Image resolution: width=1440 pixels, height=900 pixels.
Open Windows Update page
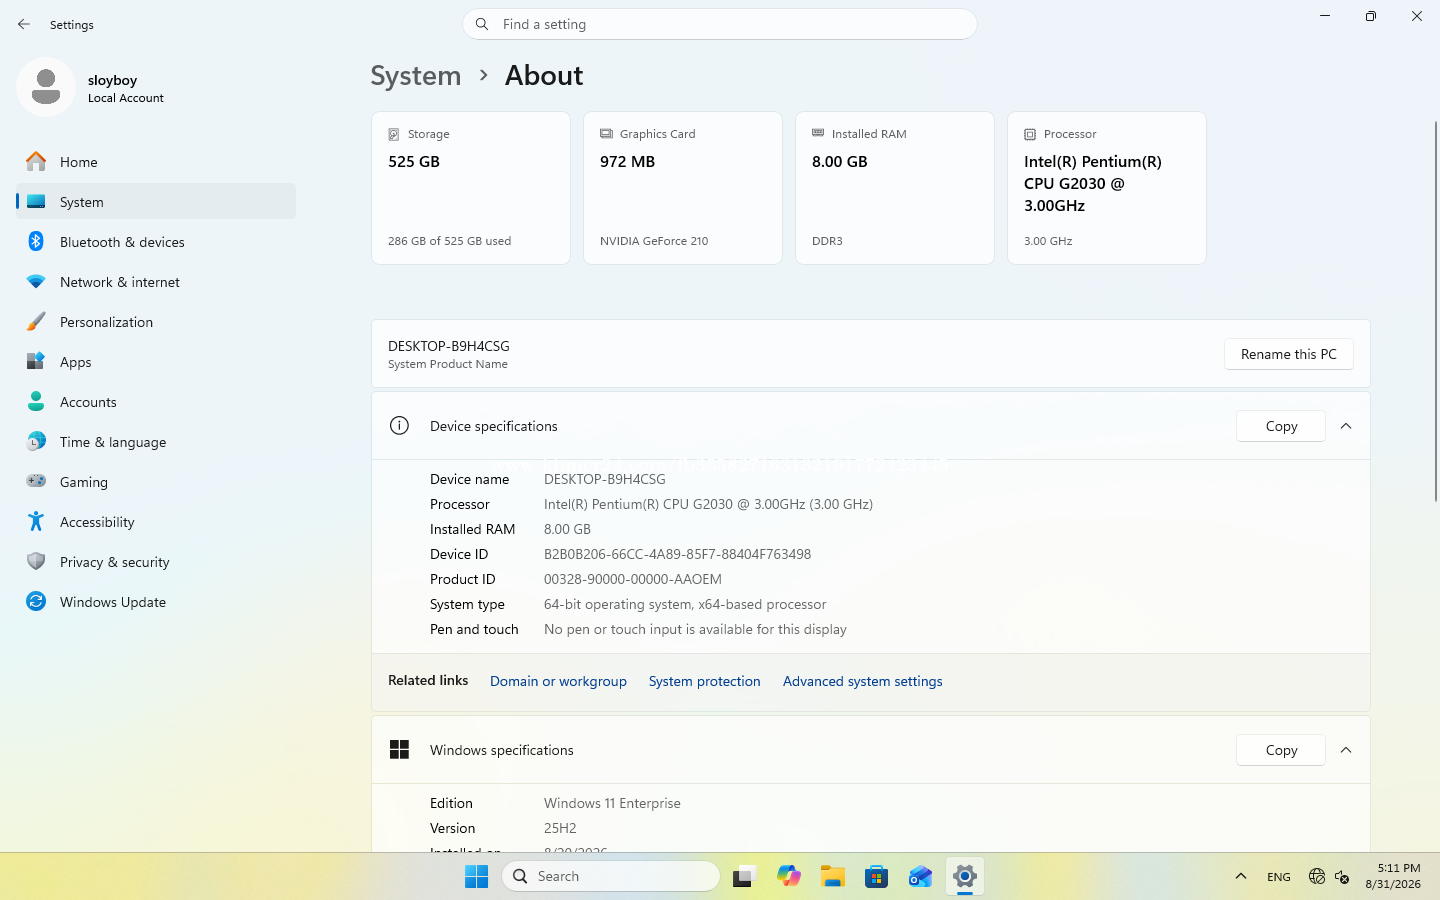click(x=156, y=602)
